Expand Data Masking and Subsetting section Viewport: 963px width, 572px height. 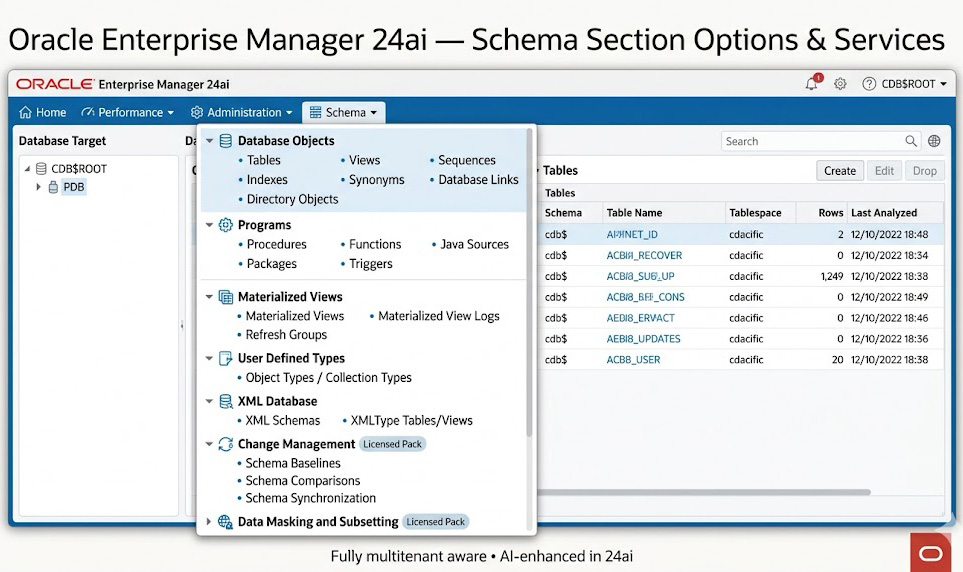click(209, 522)
